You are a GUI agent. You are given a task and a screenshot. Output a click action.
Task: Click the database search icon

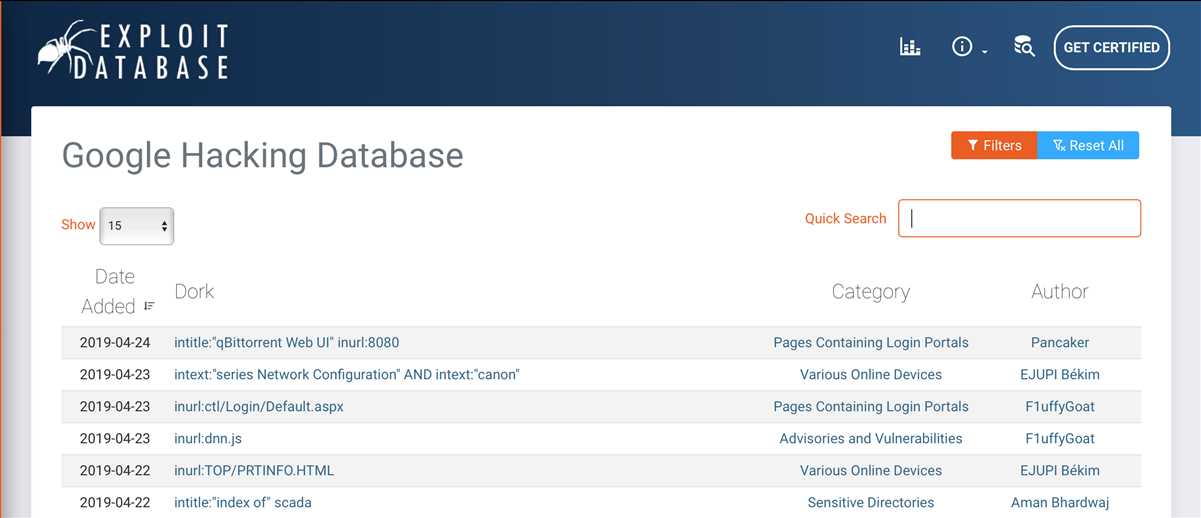[x=1023, y=47]
